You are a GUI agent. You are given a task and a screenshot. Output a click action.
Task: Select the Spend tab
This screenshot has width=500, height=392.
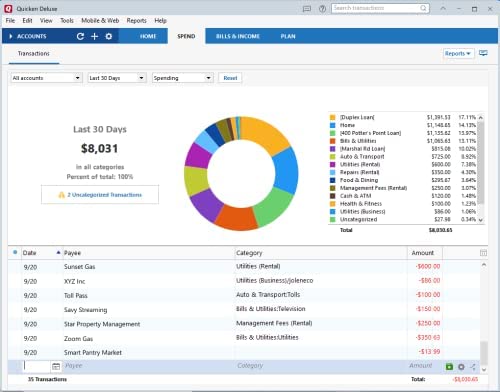186,36
